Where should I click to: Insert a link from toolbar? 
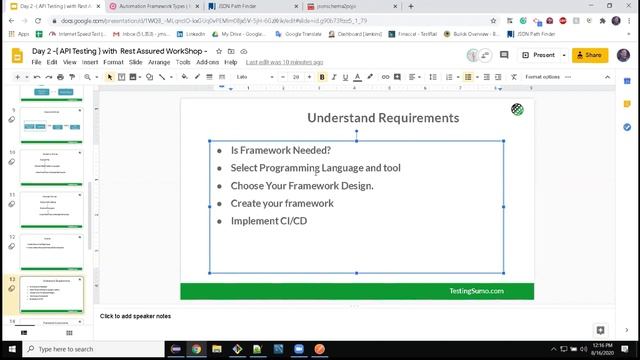pyautogui.click(x=385, y=77)
